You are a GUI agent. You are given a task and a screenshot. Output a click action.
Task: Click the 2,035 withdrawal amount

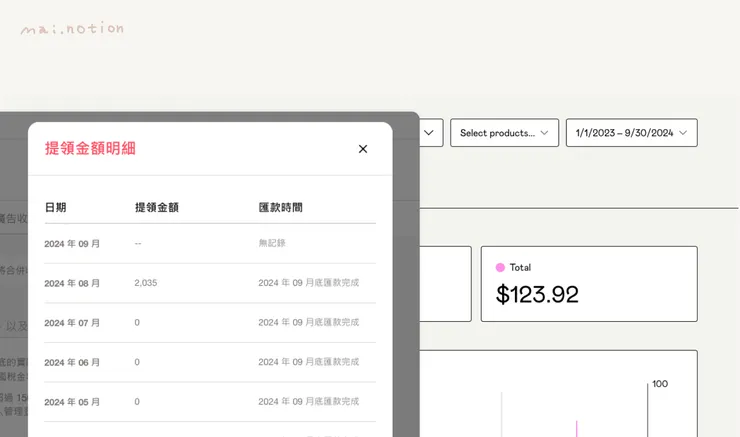click(x=146, y=283)
